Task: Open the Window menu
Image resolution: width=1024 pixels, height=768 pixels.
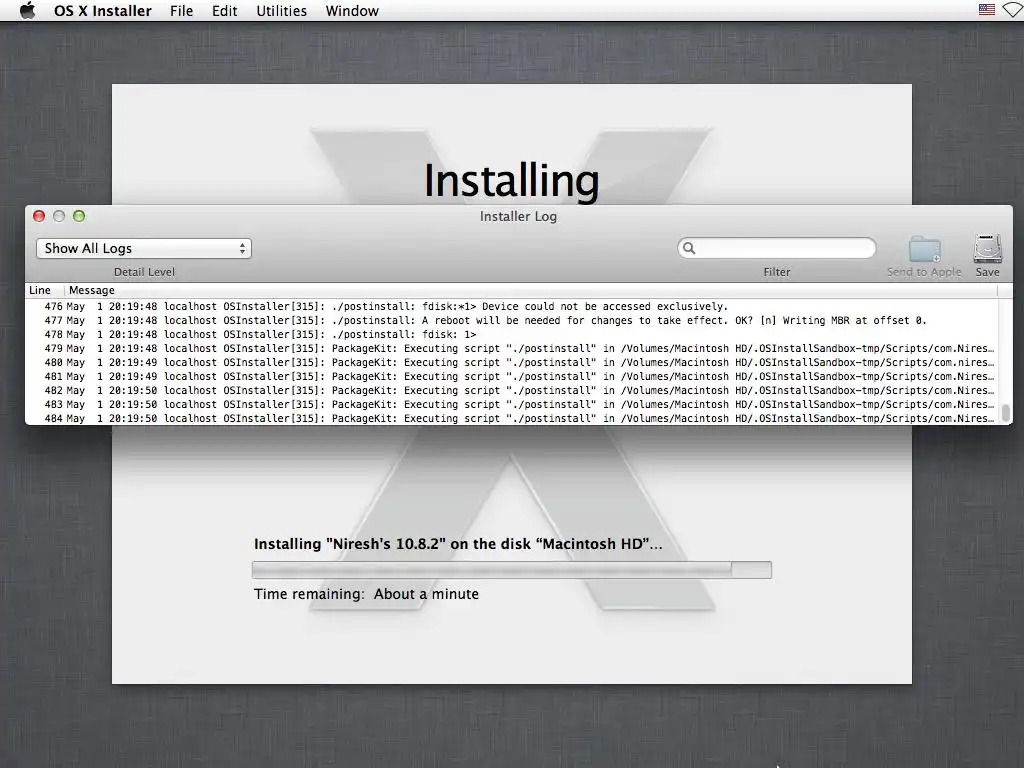Action: point(352,11)
